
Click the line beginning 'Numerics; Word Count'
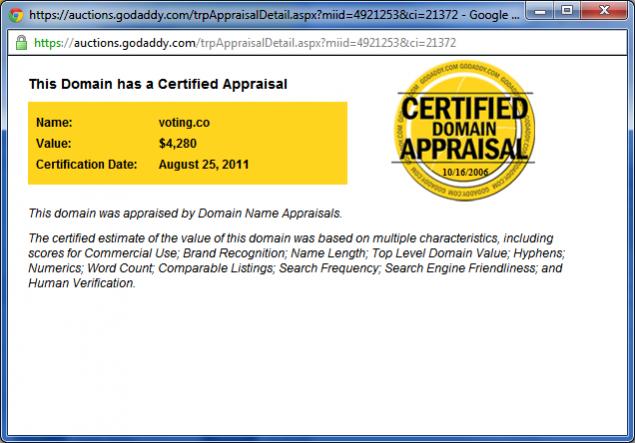295,268
